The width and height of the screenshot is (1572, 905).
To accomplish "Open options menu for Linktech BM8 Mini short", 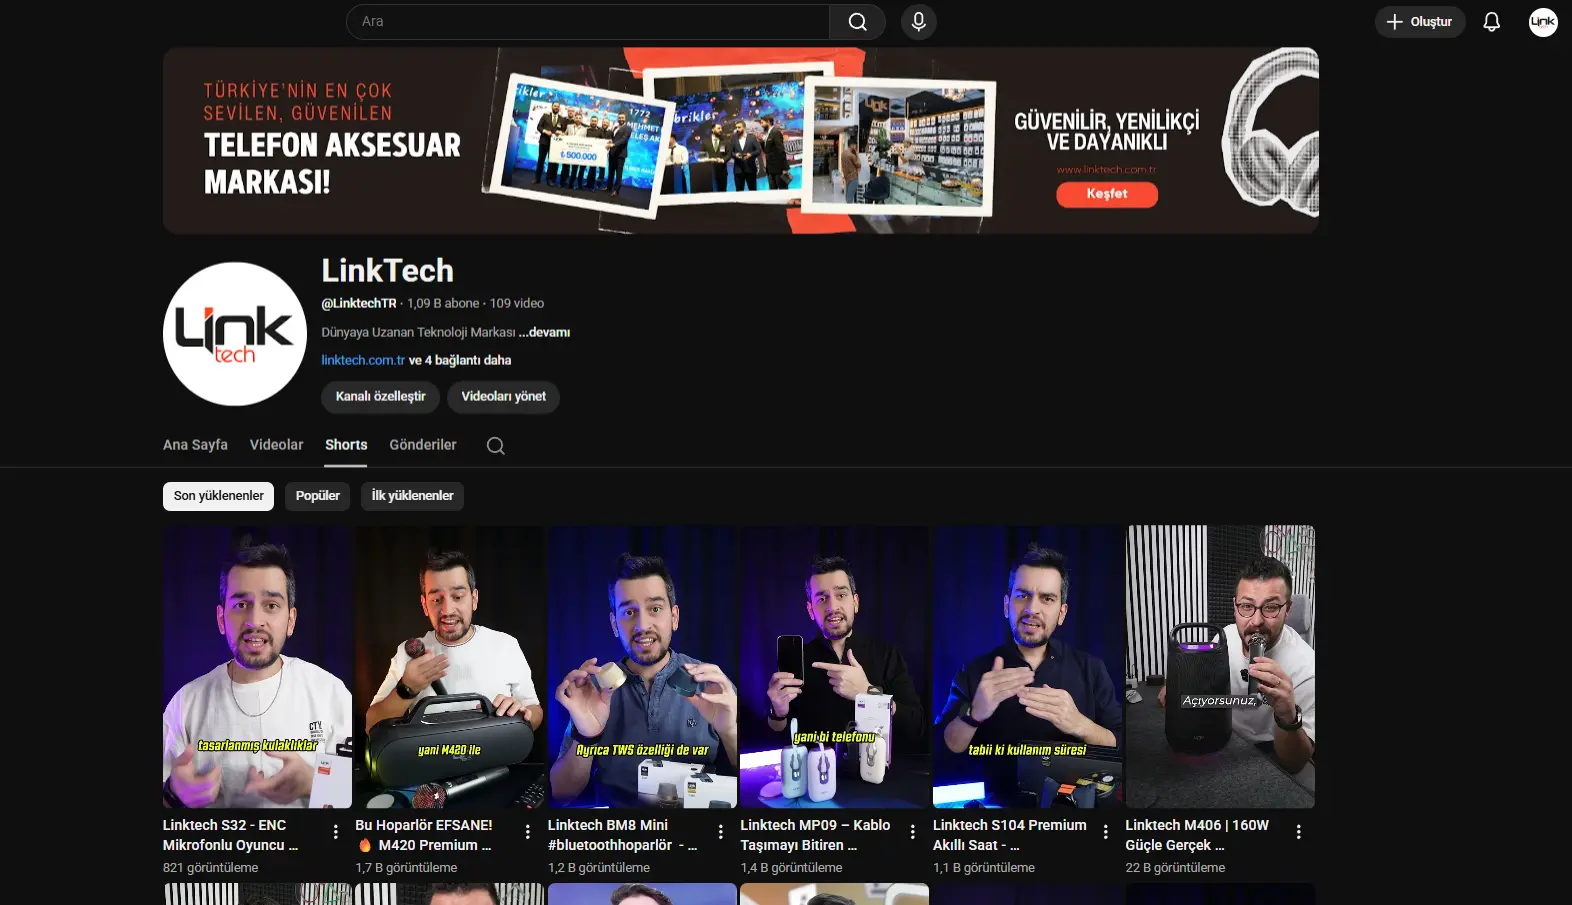I will pyautogui.click(x=721, y=832).
